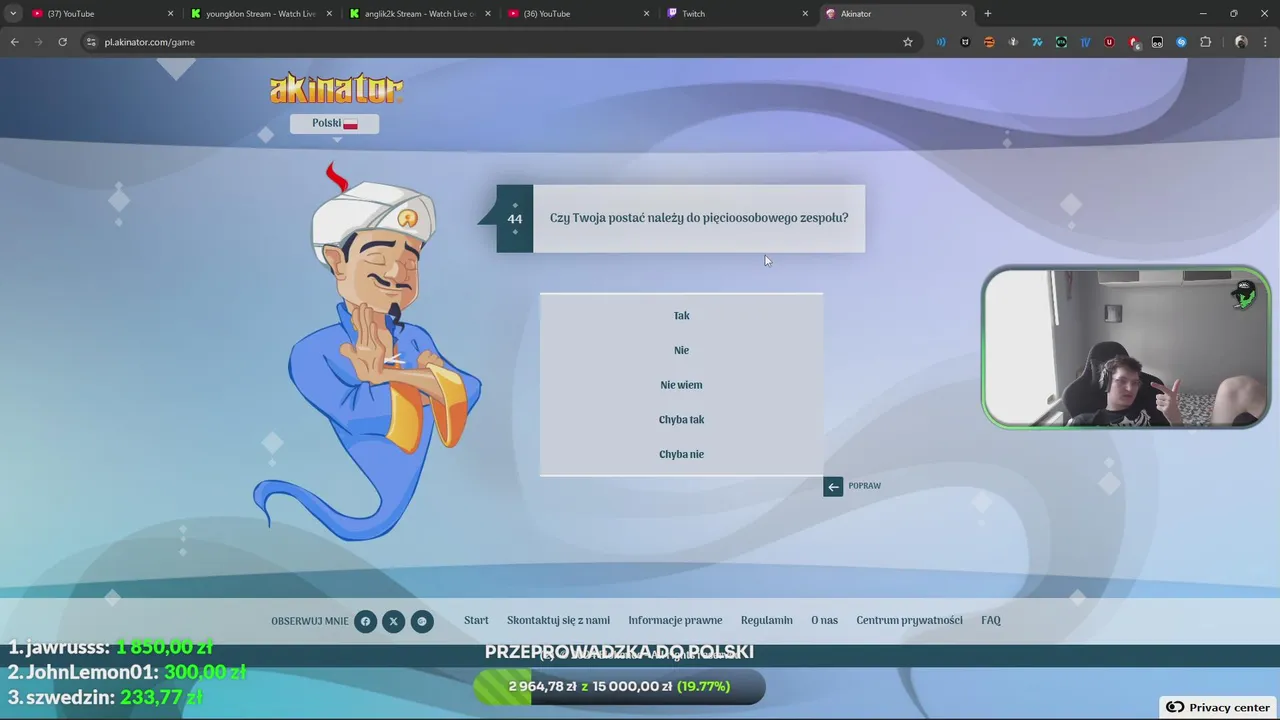The width and height of the screenshot is (1280, 720).
Task: Click the orange round extension icon
Action: pos(989,42)
